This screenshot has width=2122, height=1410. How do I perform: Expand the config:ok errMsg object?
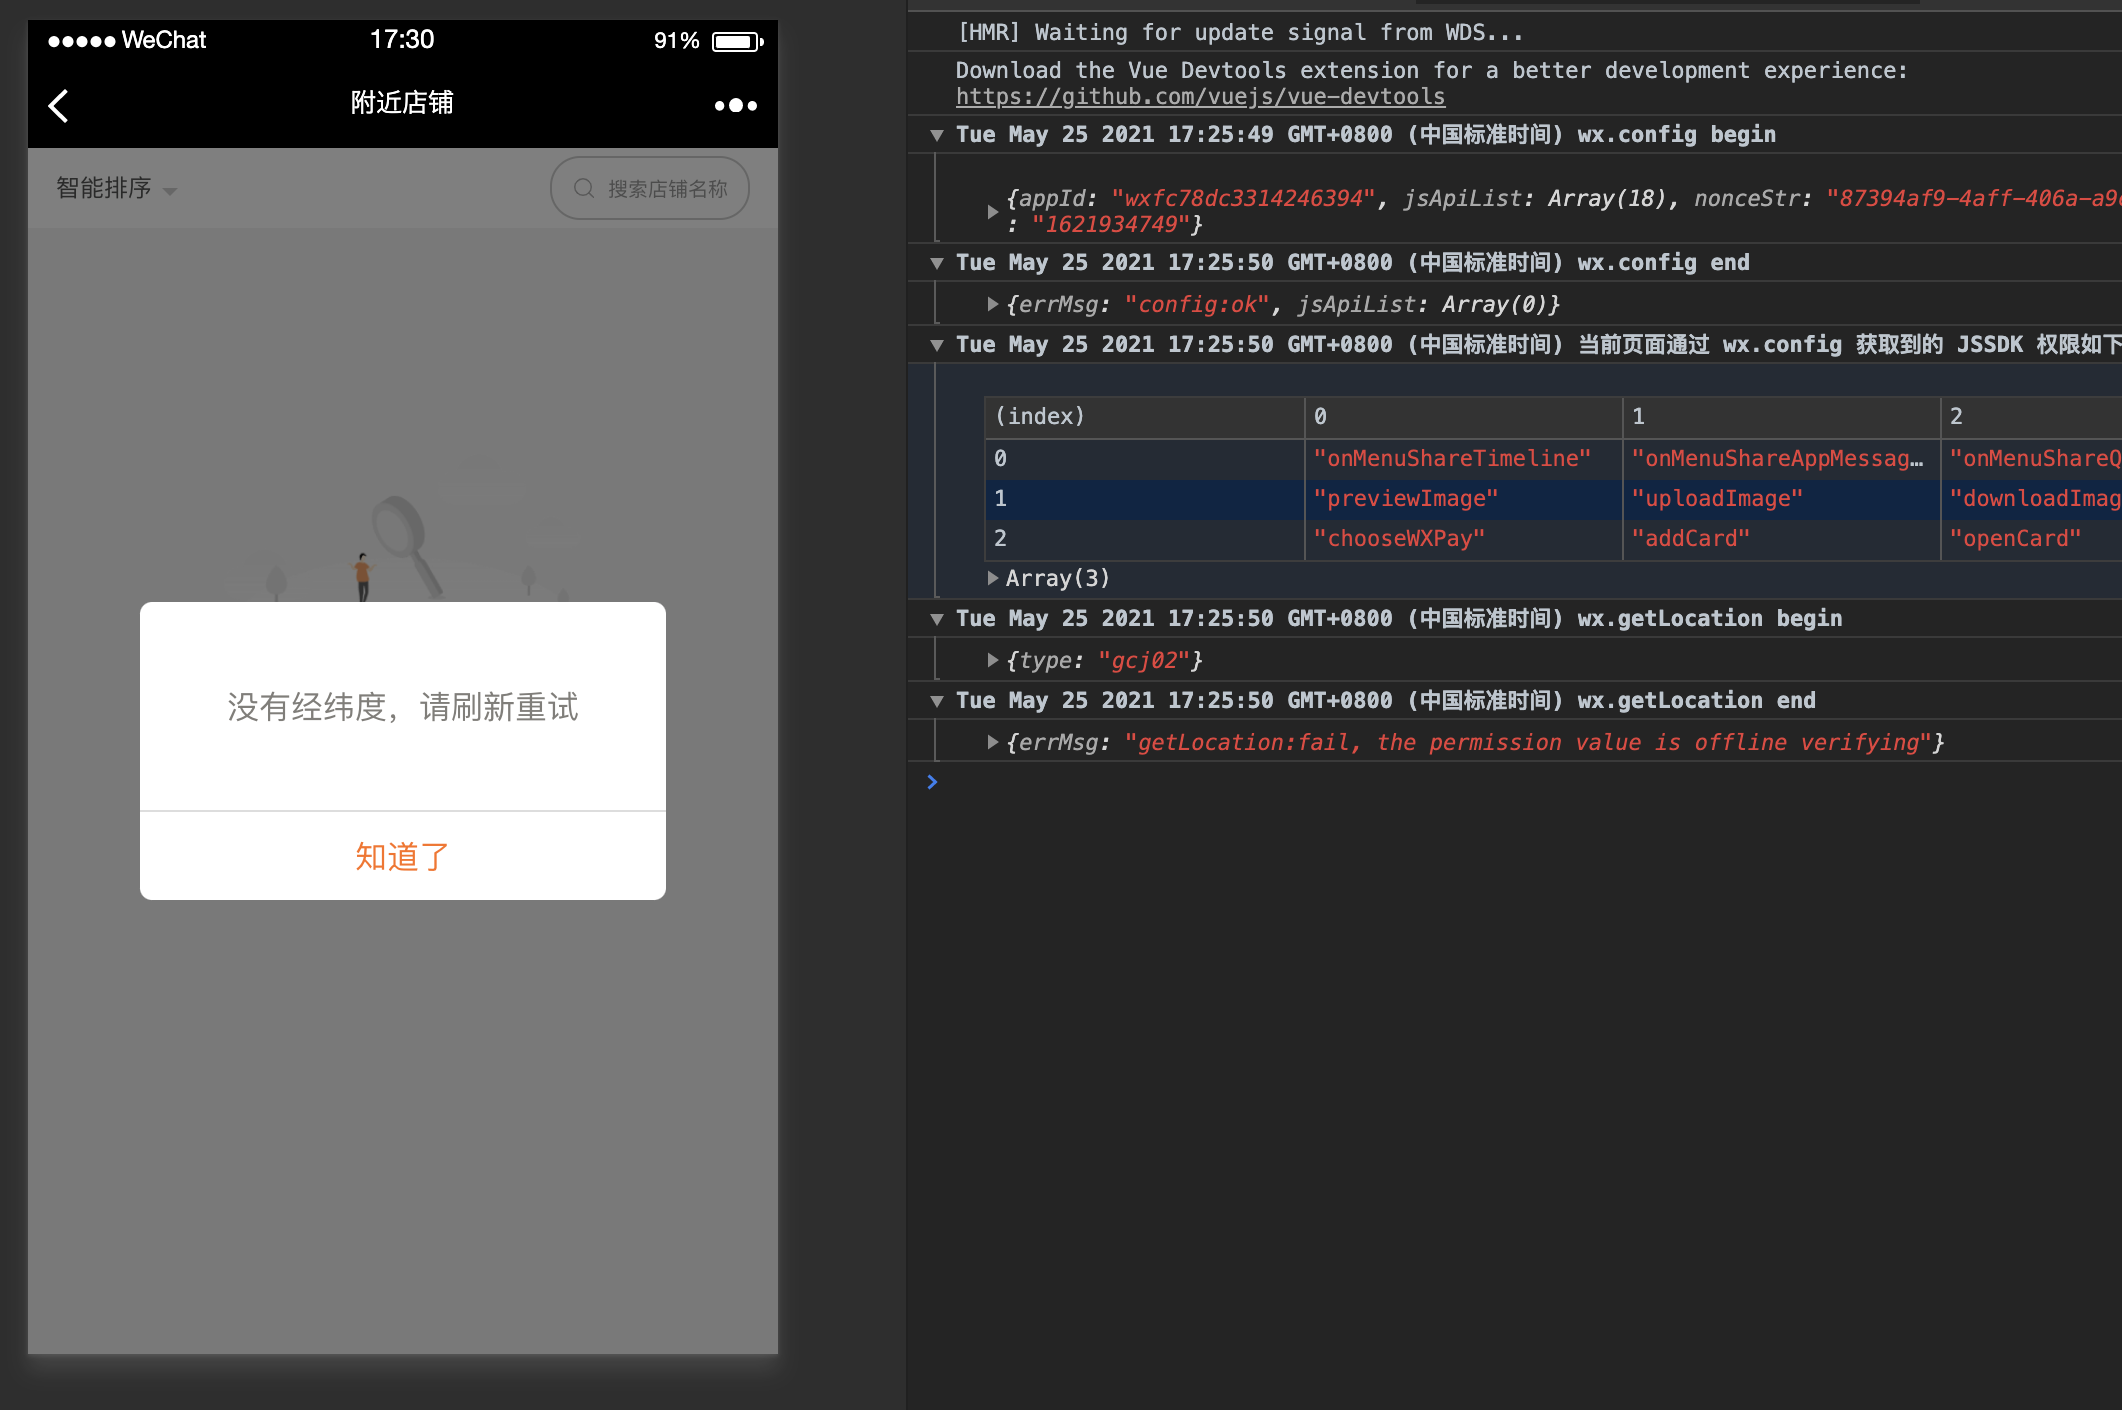click(992, 304)
